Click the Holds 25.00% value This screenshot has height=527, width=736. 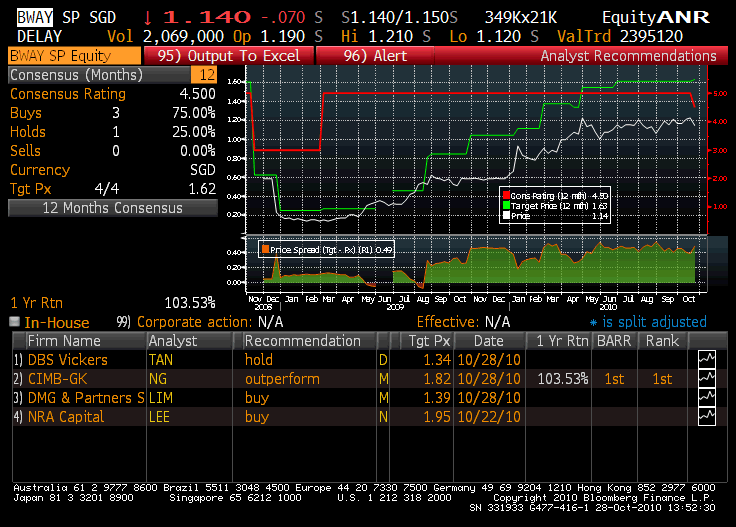click(x=193, y=132)
